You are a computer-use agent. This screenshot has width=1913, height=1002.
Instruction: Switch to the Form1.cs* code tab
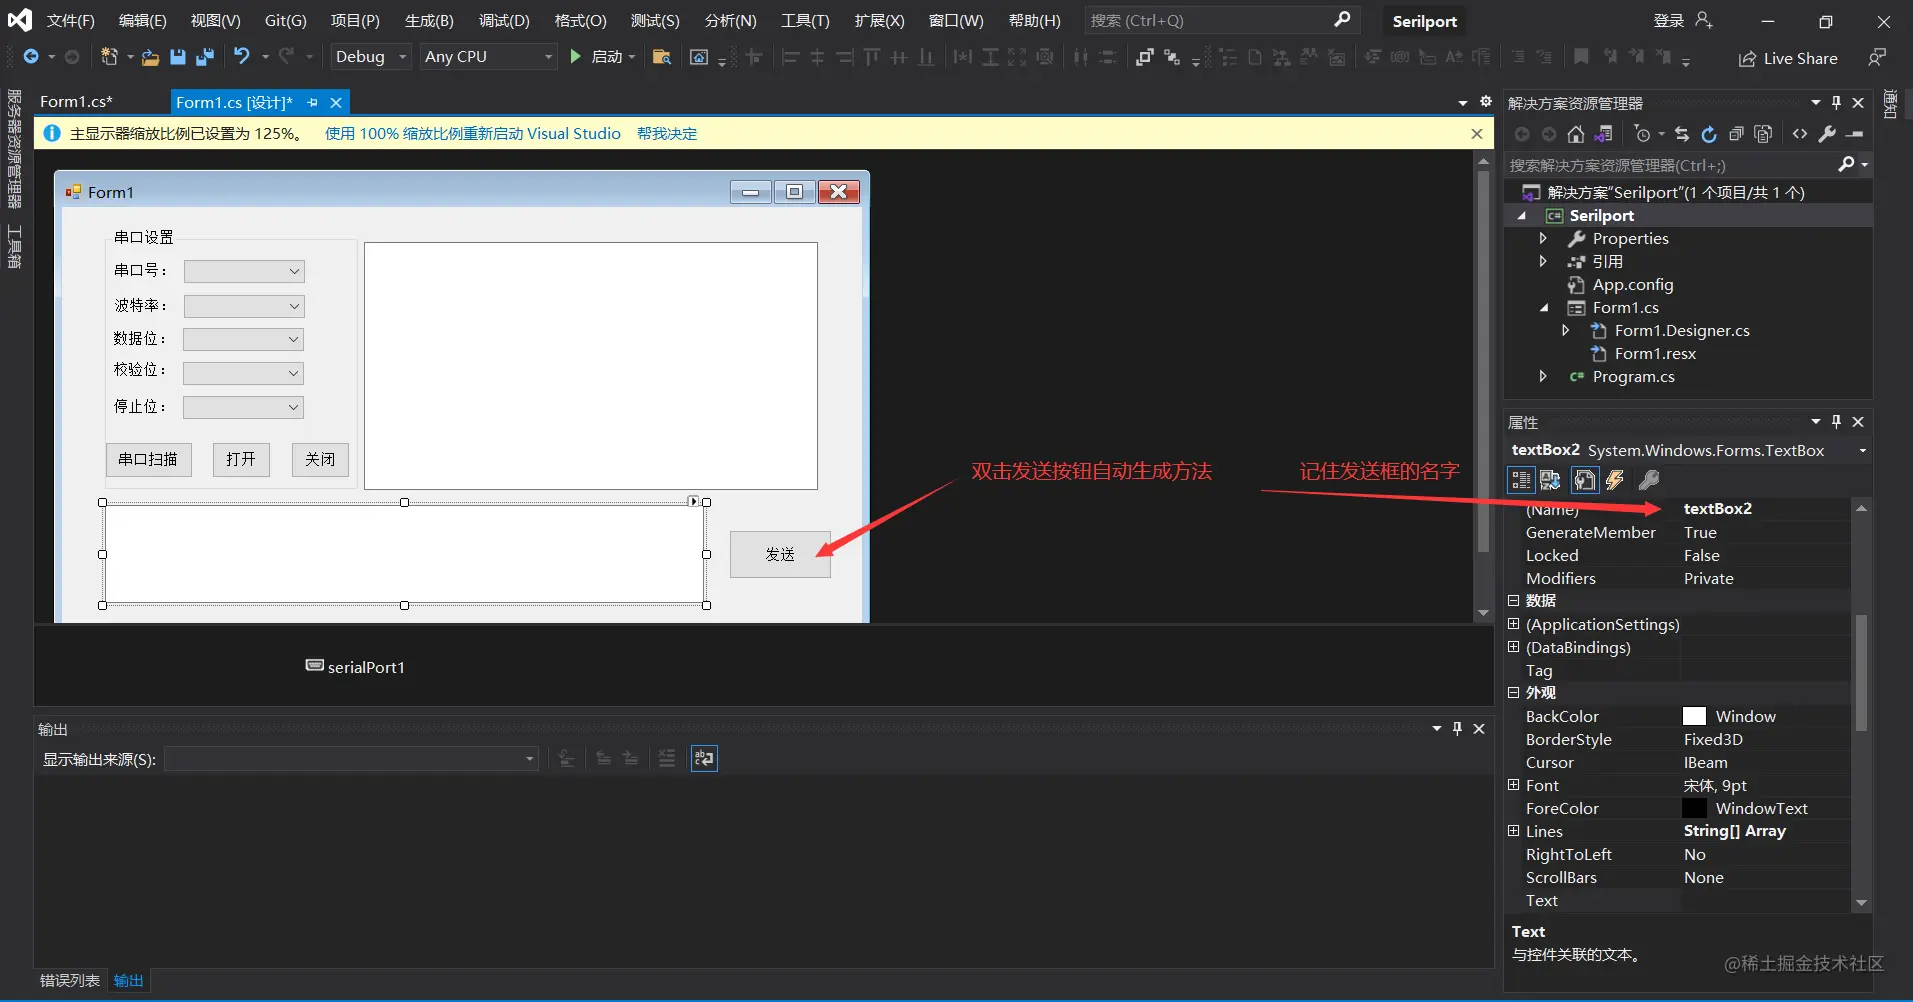pyautogui.click(x=76, y=102)
